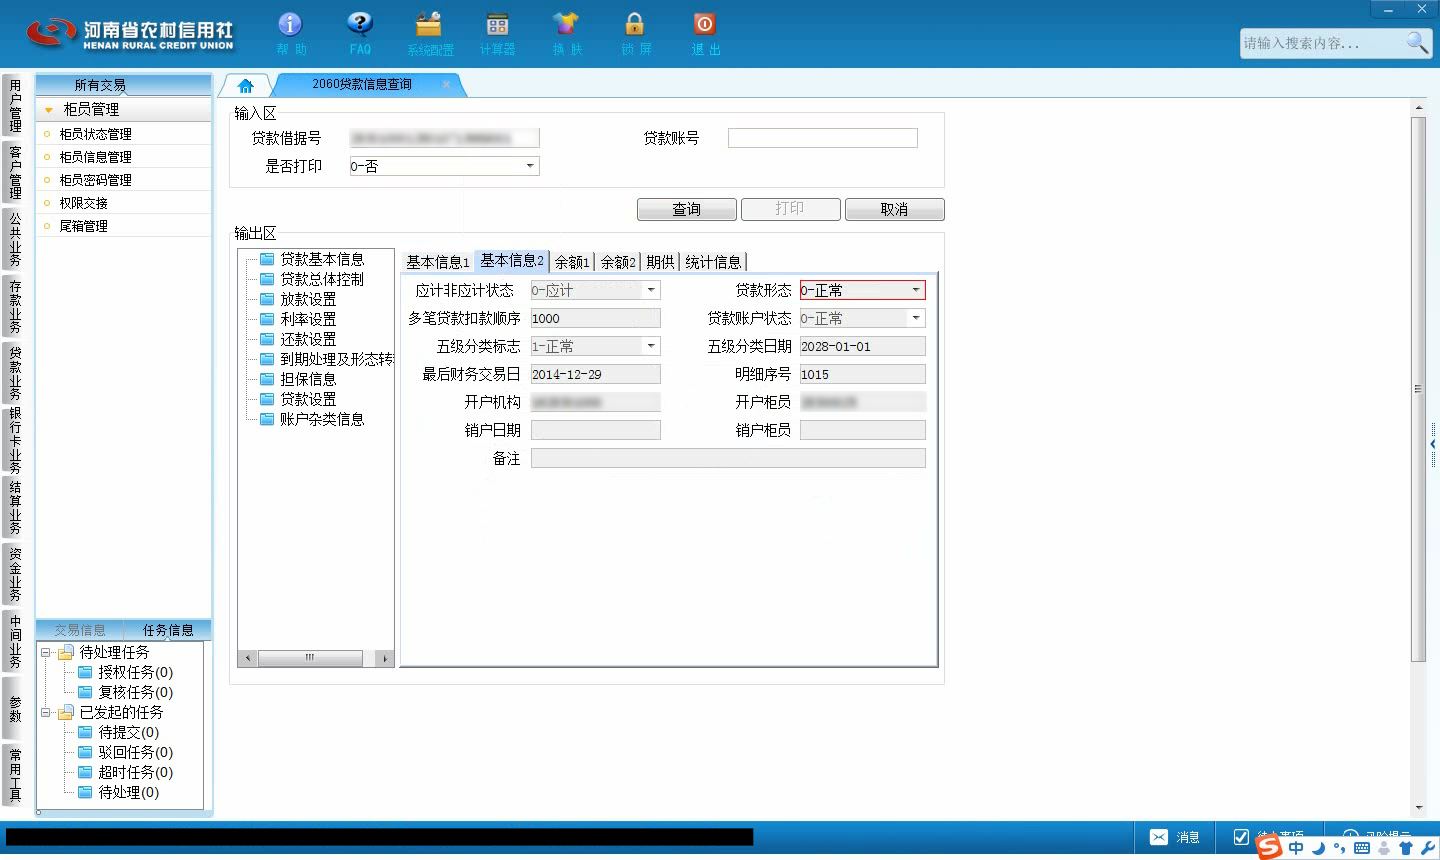The height and width of the screenshot is (860, 1440).
Task: Launch the 计算器 calculator icon
Action: [497, 24]
